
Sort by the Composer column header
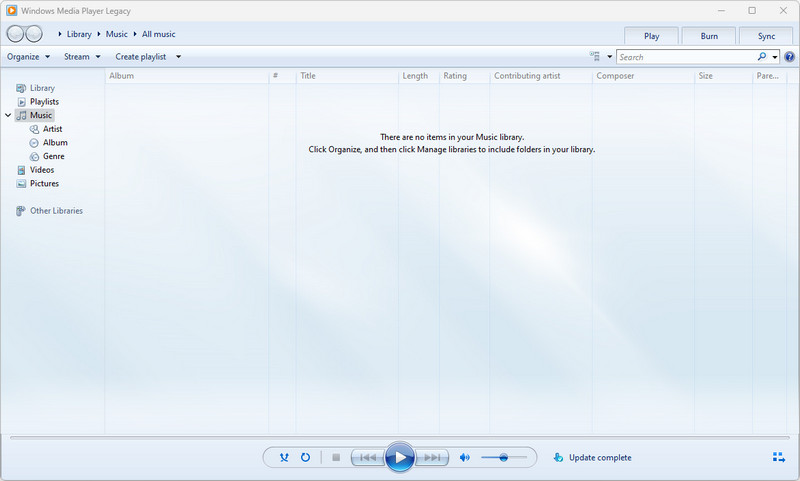(x=643, y=76)
